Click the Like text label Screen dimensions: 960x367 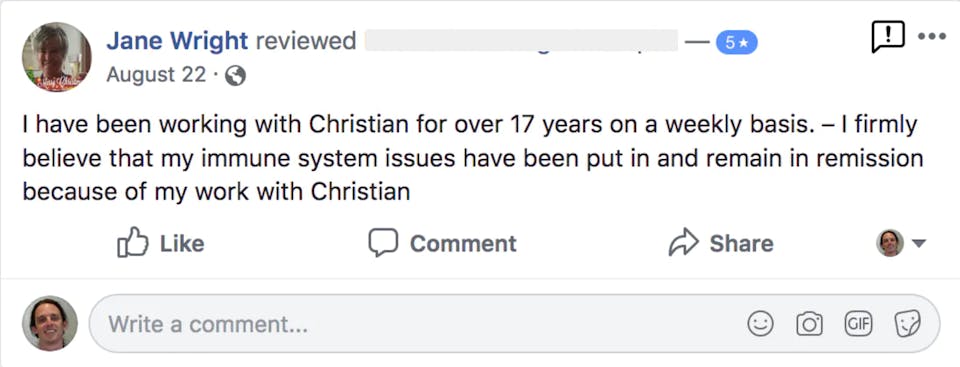[182, 243]
